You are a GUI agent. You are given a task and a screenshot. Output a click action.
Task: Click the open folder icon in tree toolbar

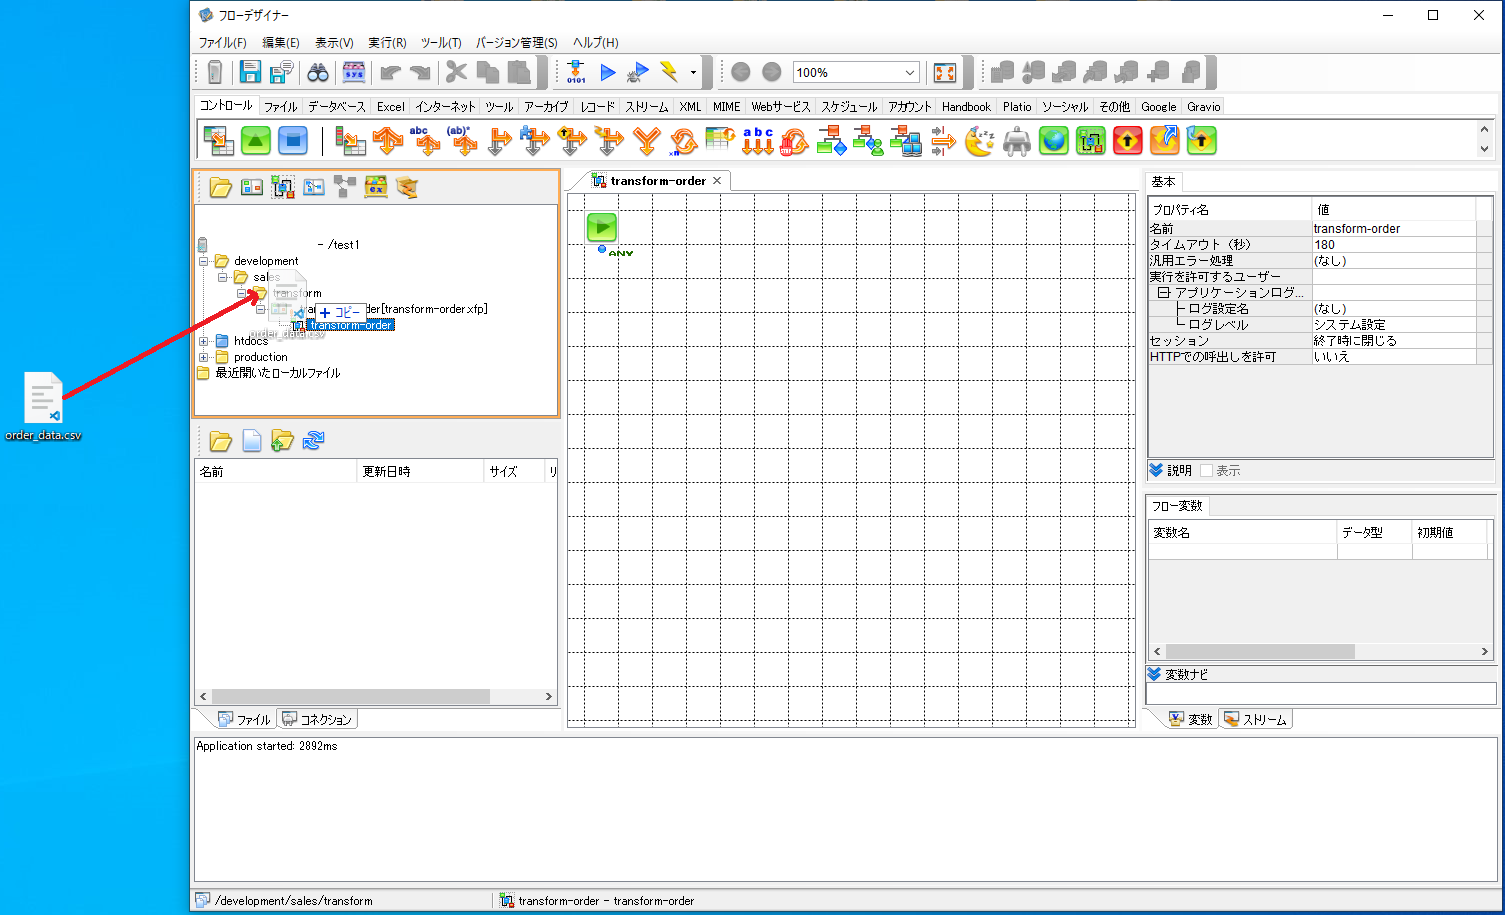(x=220, y=187)
